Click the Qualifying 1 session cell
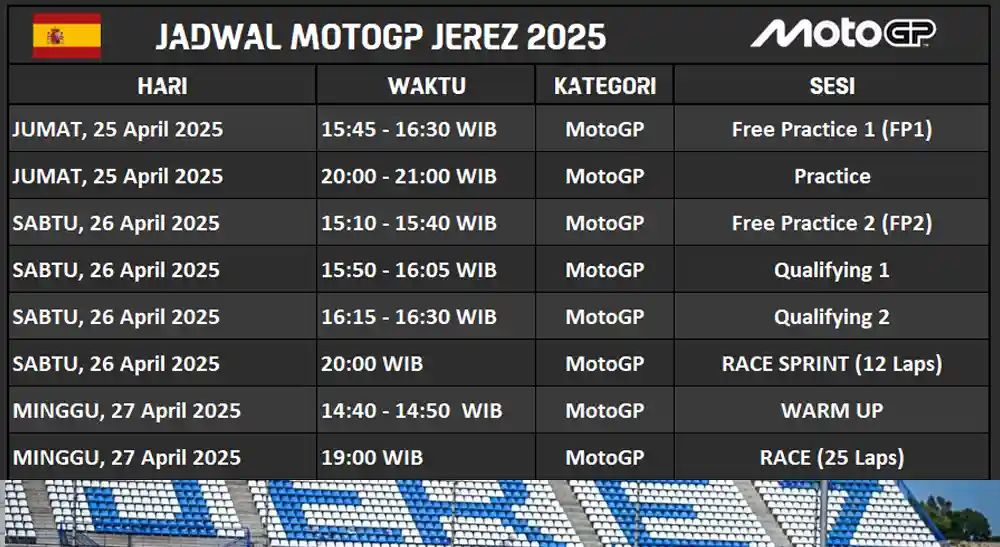Image resolution: width=1000 pixels, height=547 pixels. (832, 270)
